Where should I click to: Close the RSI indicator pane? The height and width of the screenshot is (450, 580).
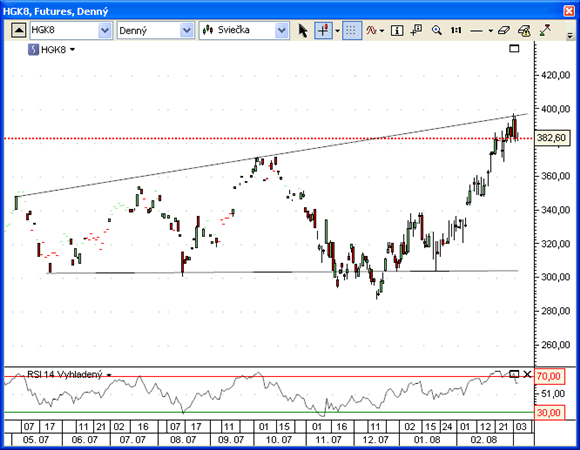[527, 375]
